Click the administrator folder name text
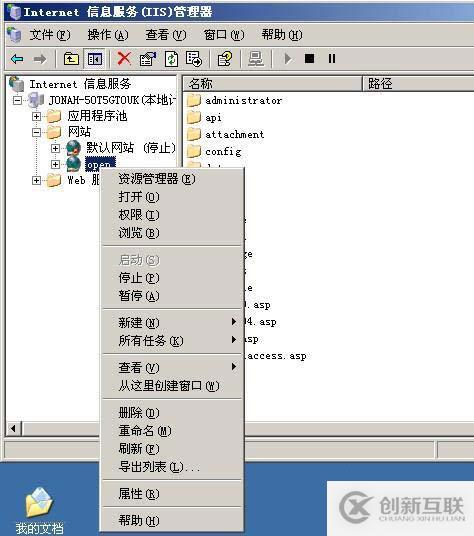This screenshot has height=536, width=474. (x=243, y=100)
